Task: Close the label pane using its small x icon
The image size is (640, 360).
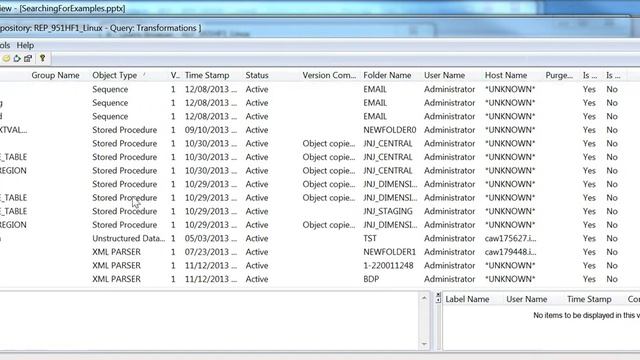Action: [438, 295]
